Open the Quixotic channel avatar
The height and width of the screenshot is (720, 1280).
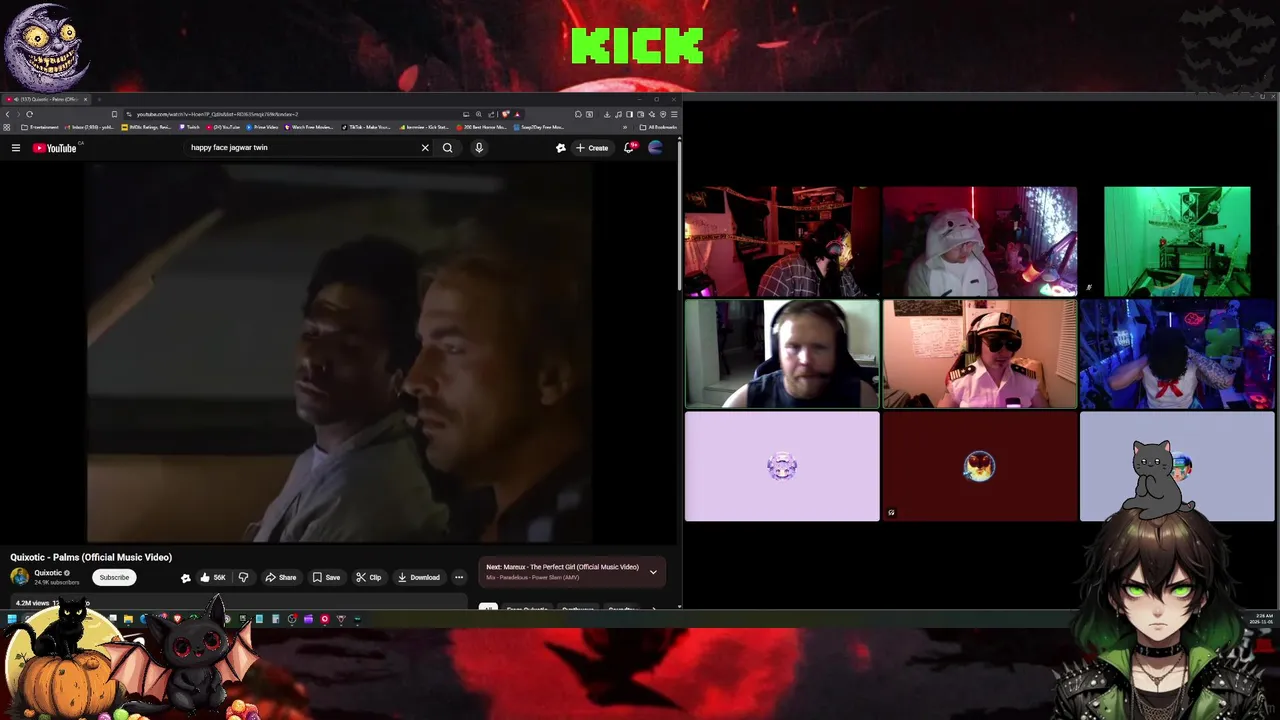(20, 577)
